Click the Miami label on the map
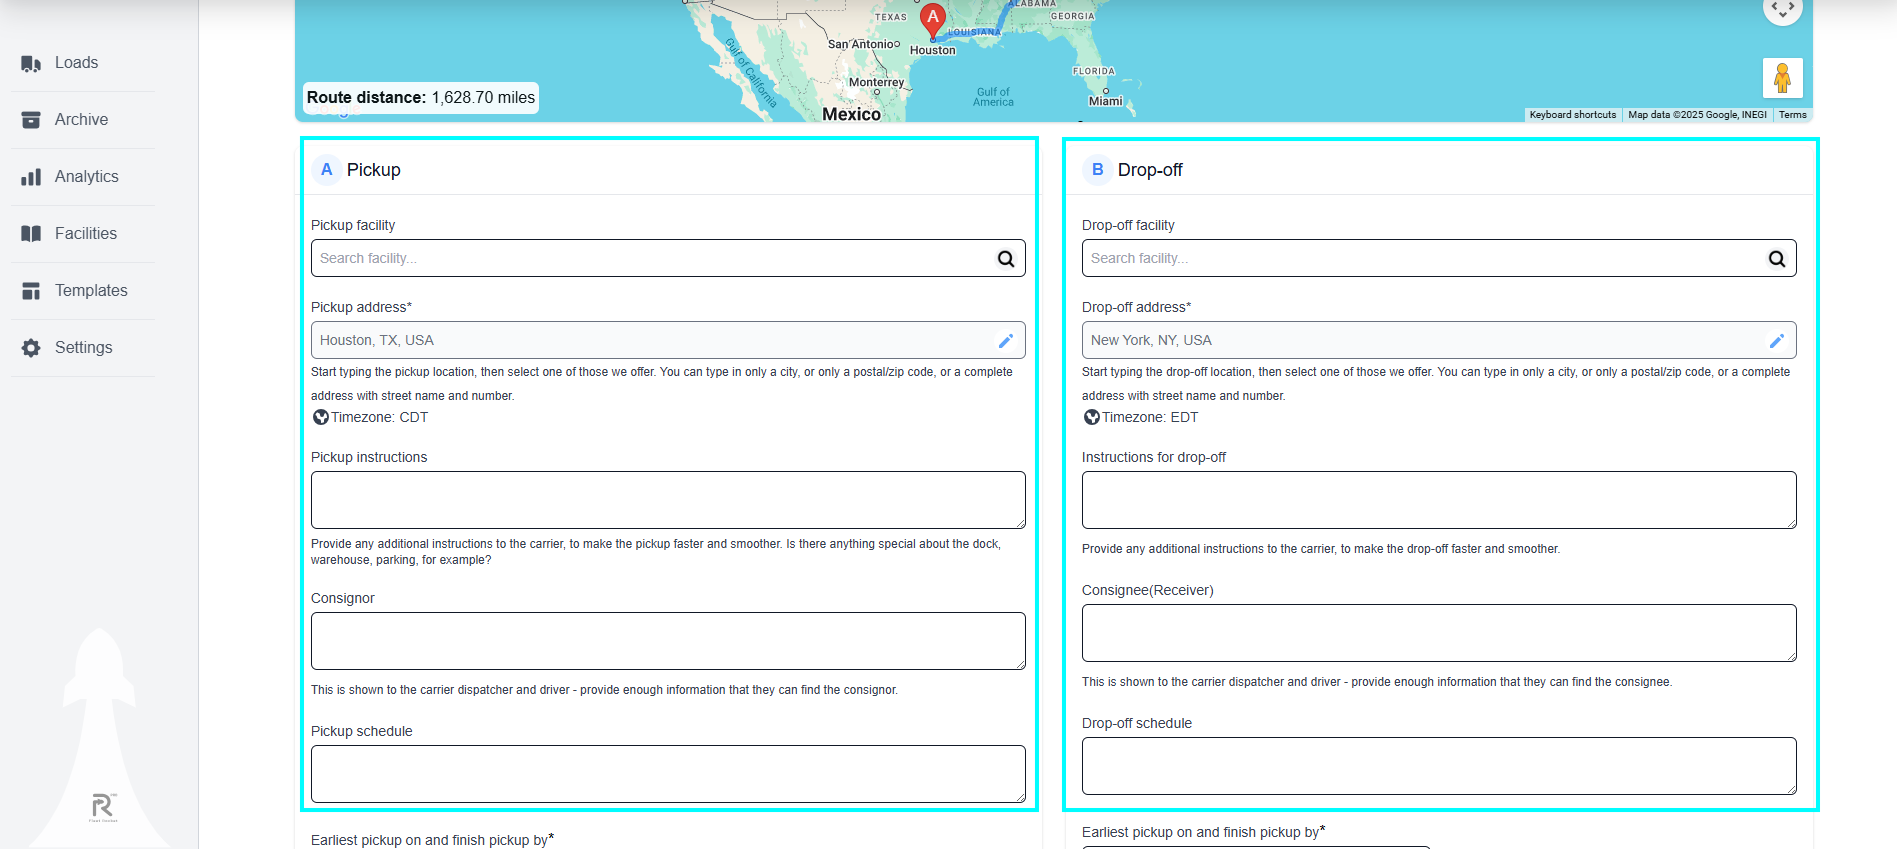 (1105, 101)
